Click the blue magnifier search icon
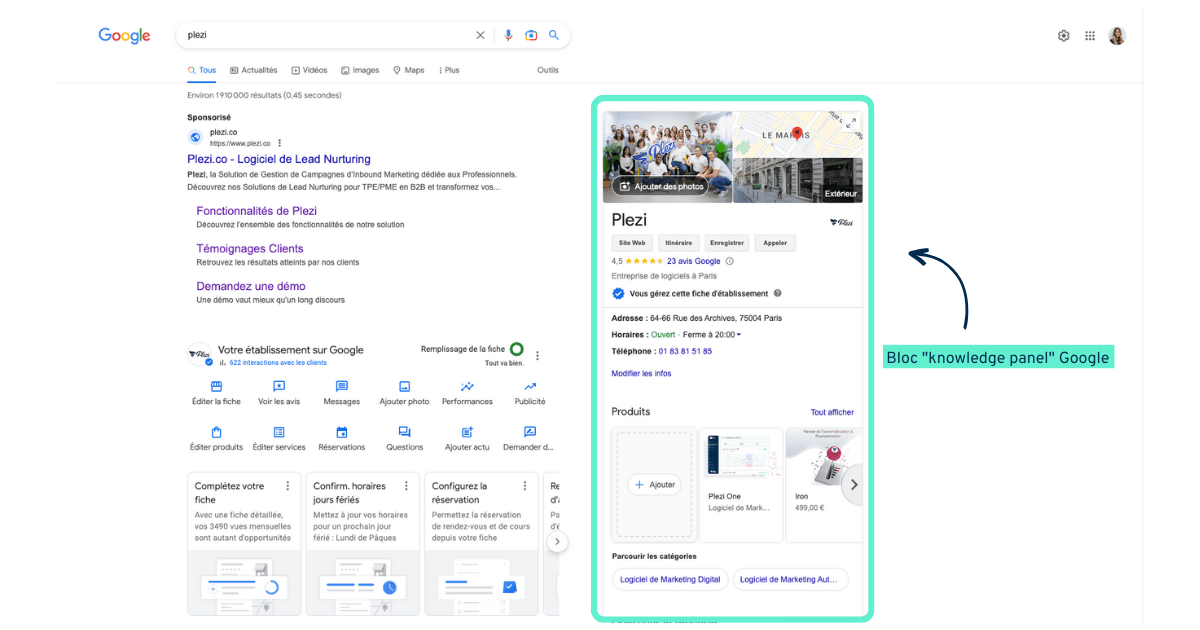1200x630 pixels. (x=554, y=35)
